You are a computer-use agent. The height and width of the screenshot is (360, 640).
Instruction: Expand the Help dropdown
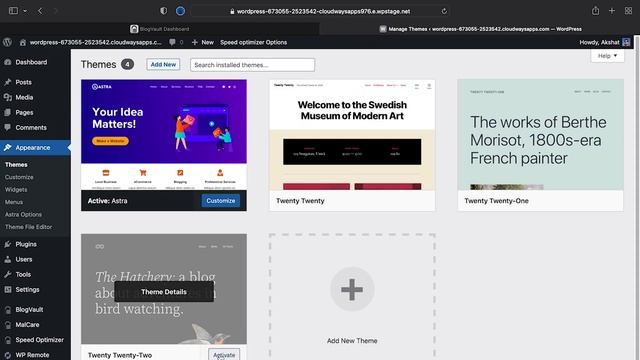click(x=607, y=56)
